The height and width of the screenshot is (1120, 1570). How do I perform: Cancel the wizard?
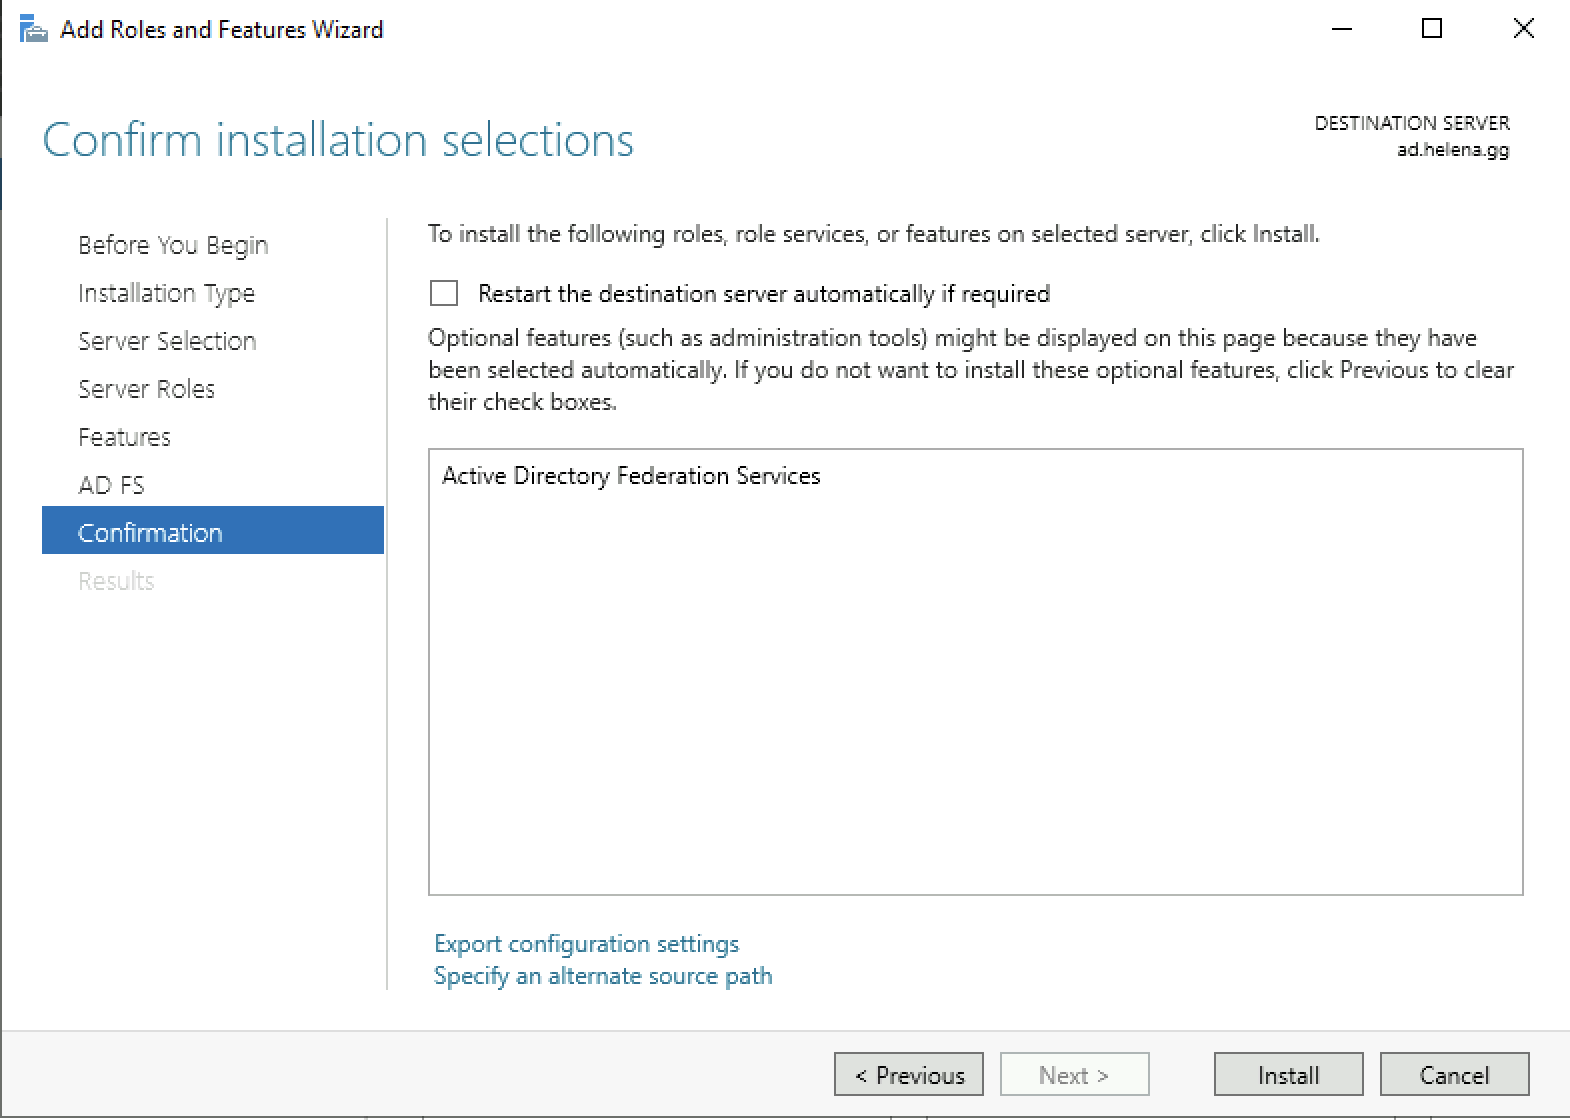[x=1454, y=1075]
